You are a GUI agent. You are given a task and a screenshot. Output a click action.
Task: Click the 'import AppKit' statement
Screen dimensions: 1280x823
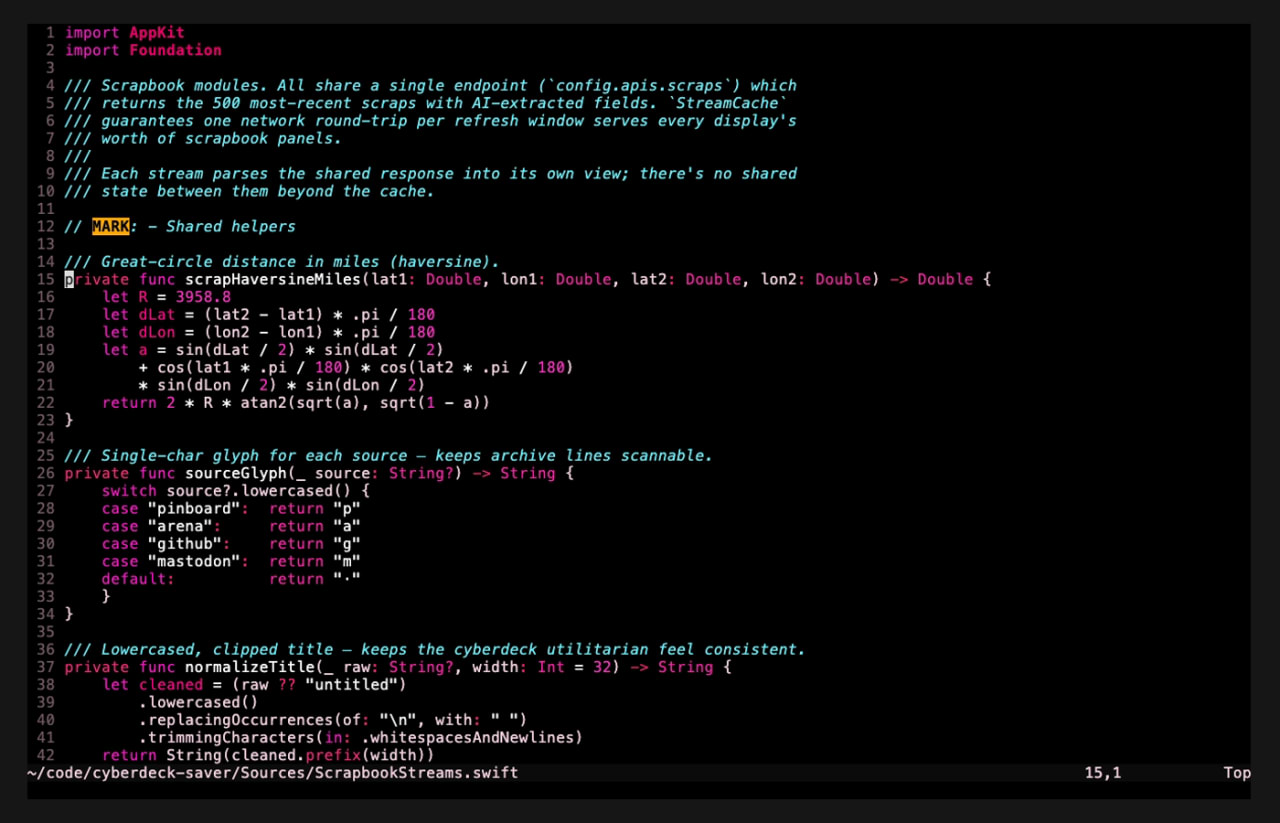pyautogui.click(x=125, y=33)
